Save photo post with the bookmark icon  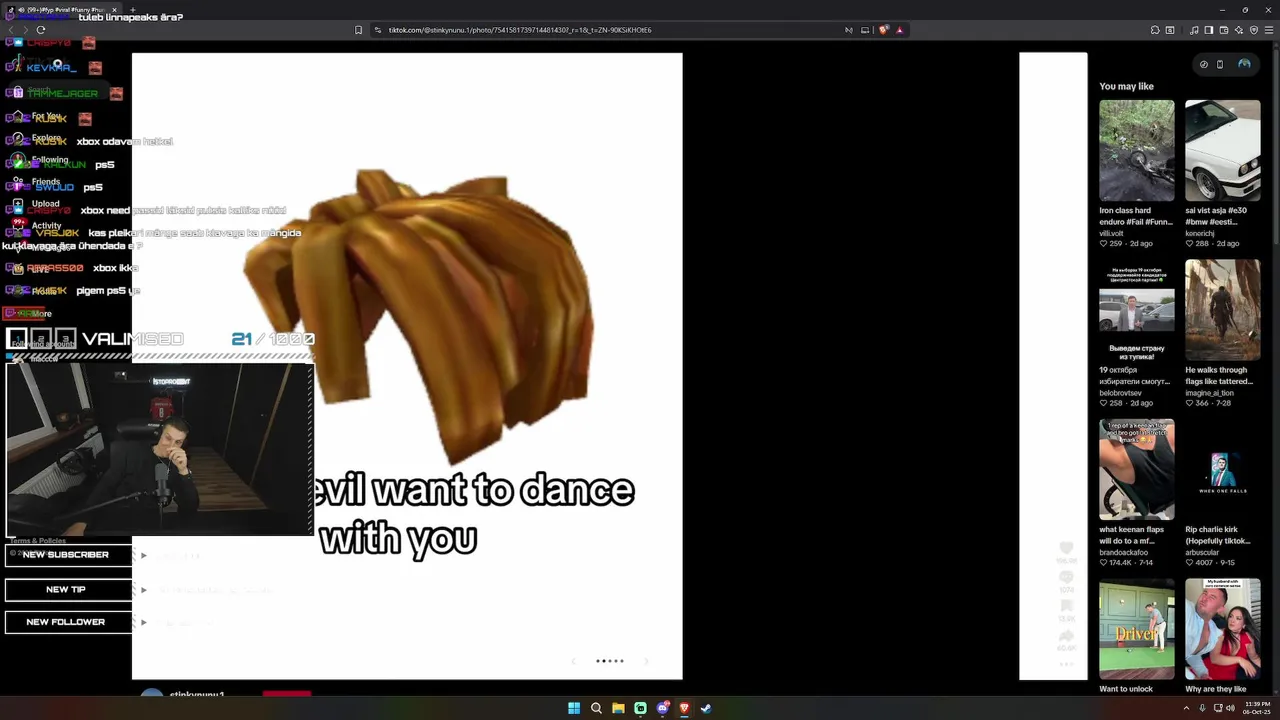(x=1066, y=606)
